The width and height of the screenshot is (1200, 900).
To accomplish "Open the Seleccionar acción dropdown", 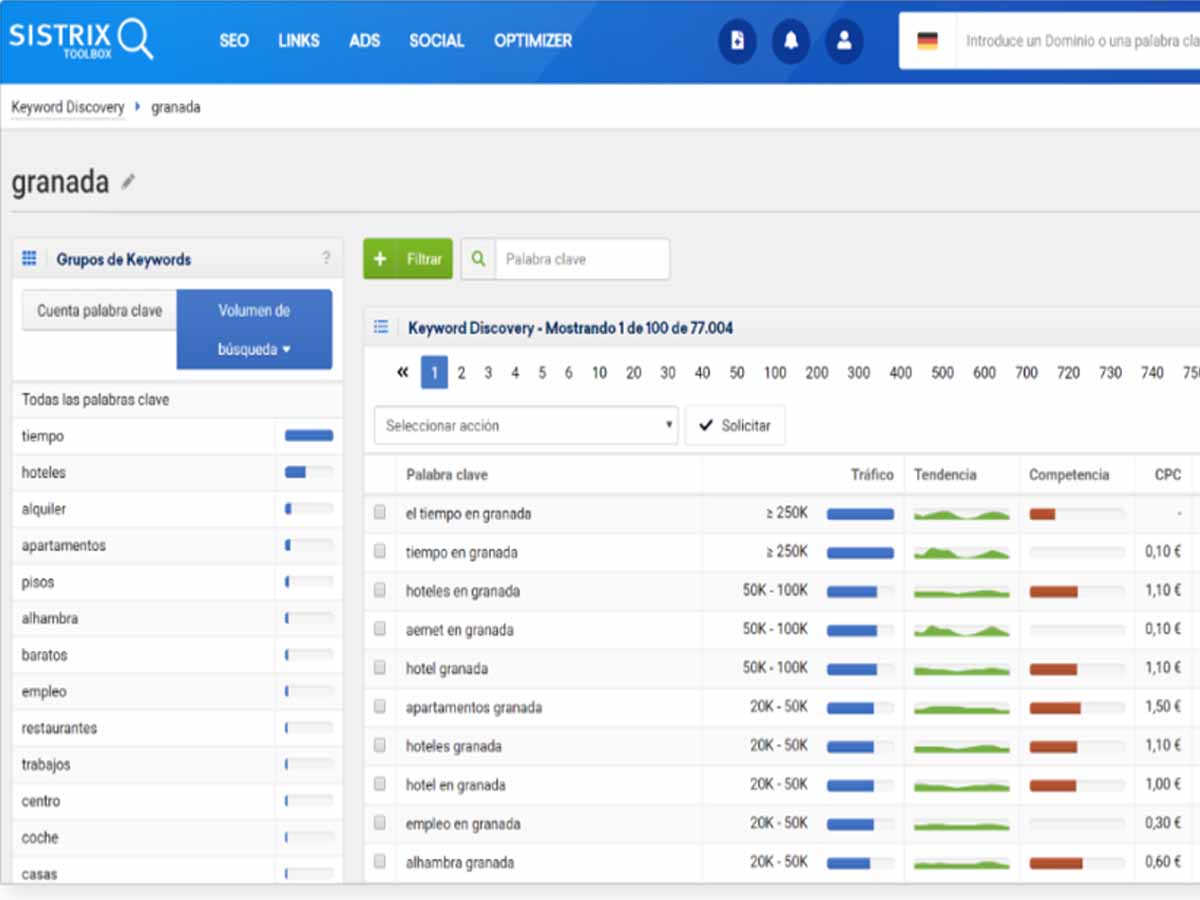I will (x=526, y=425).
